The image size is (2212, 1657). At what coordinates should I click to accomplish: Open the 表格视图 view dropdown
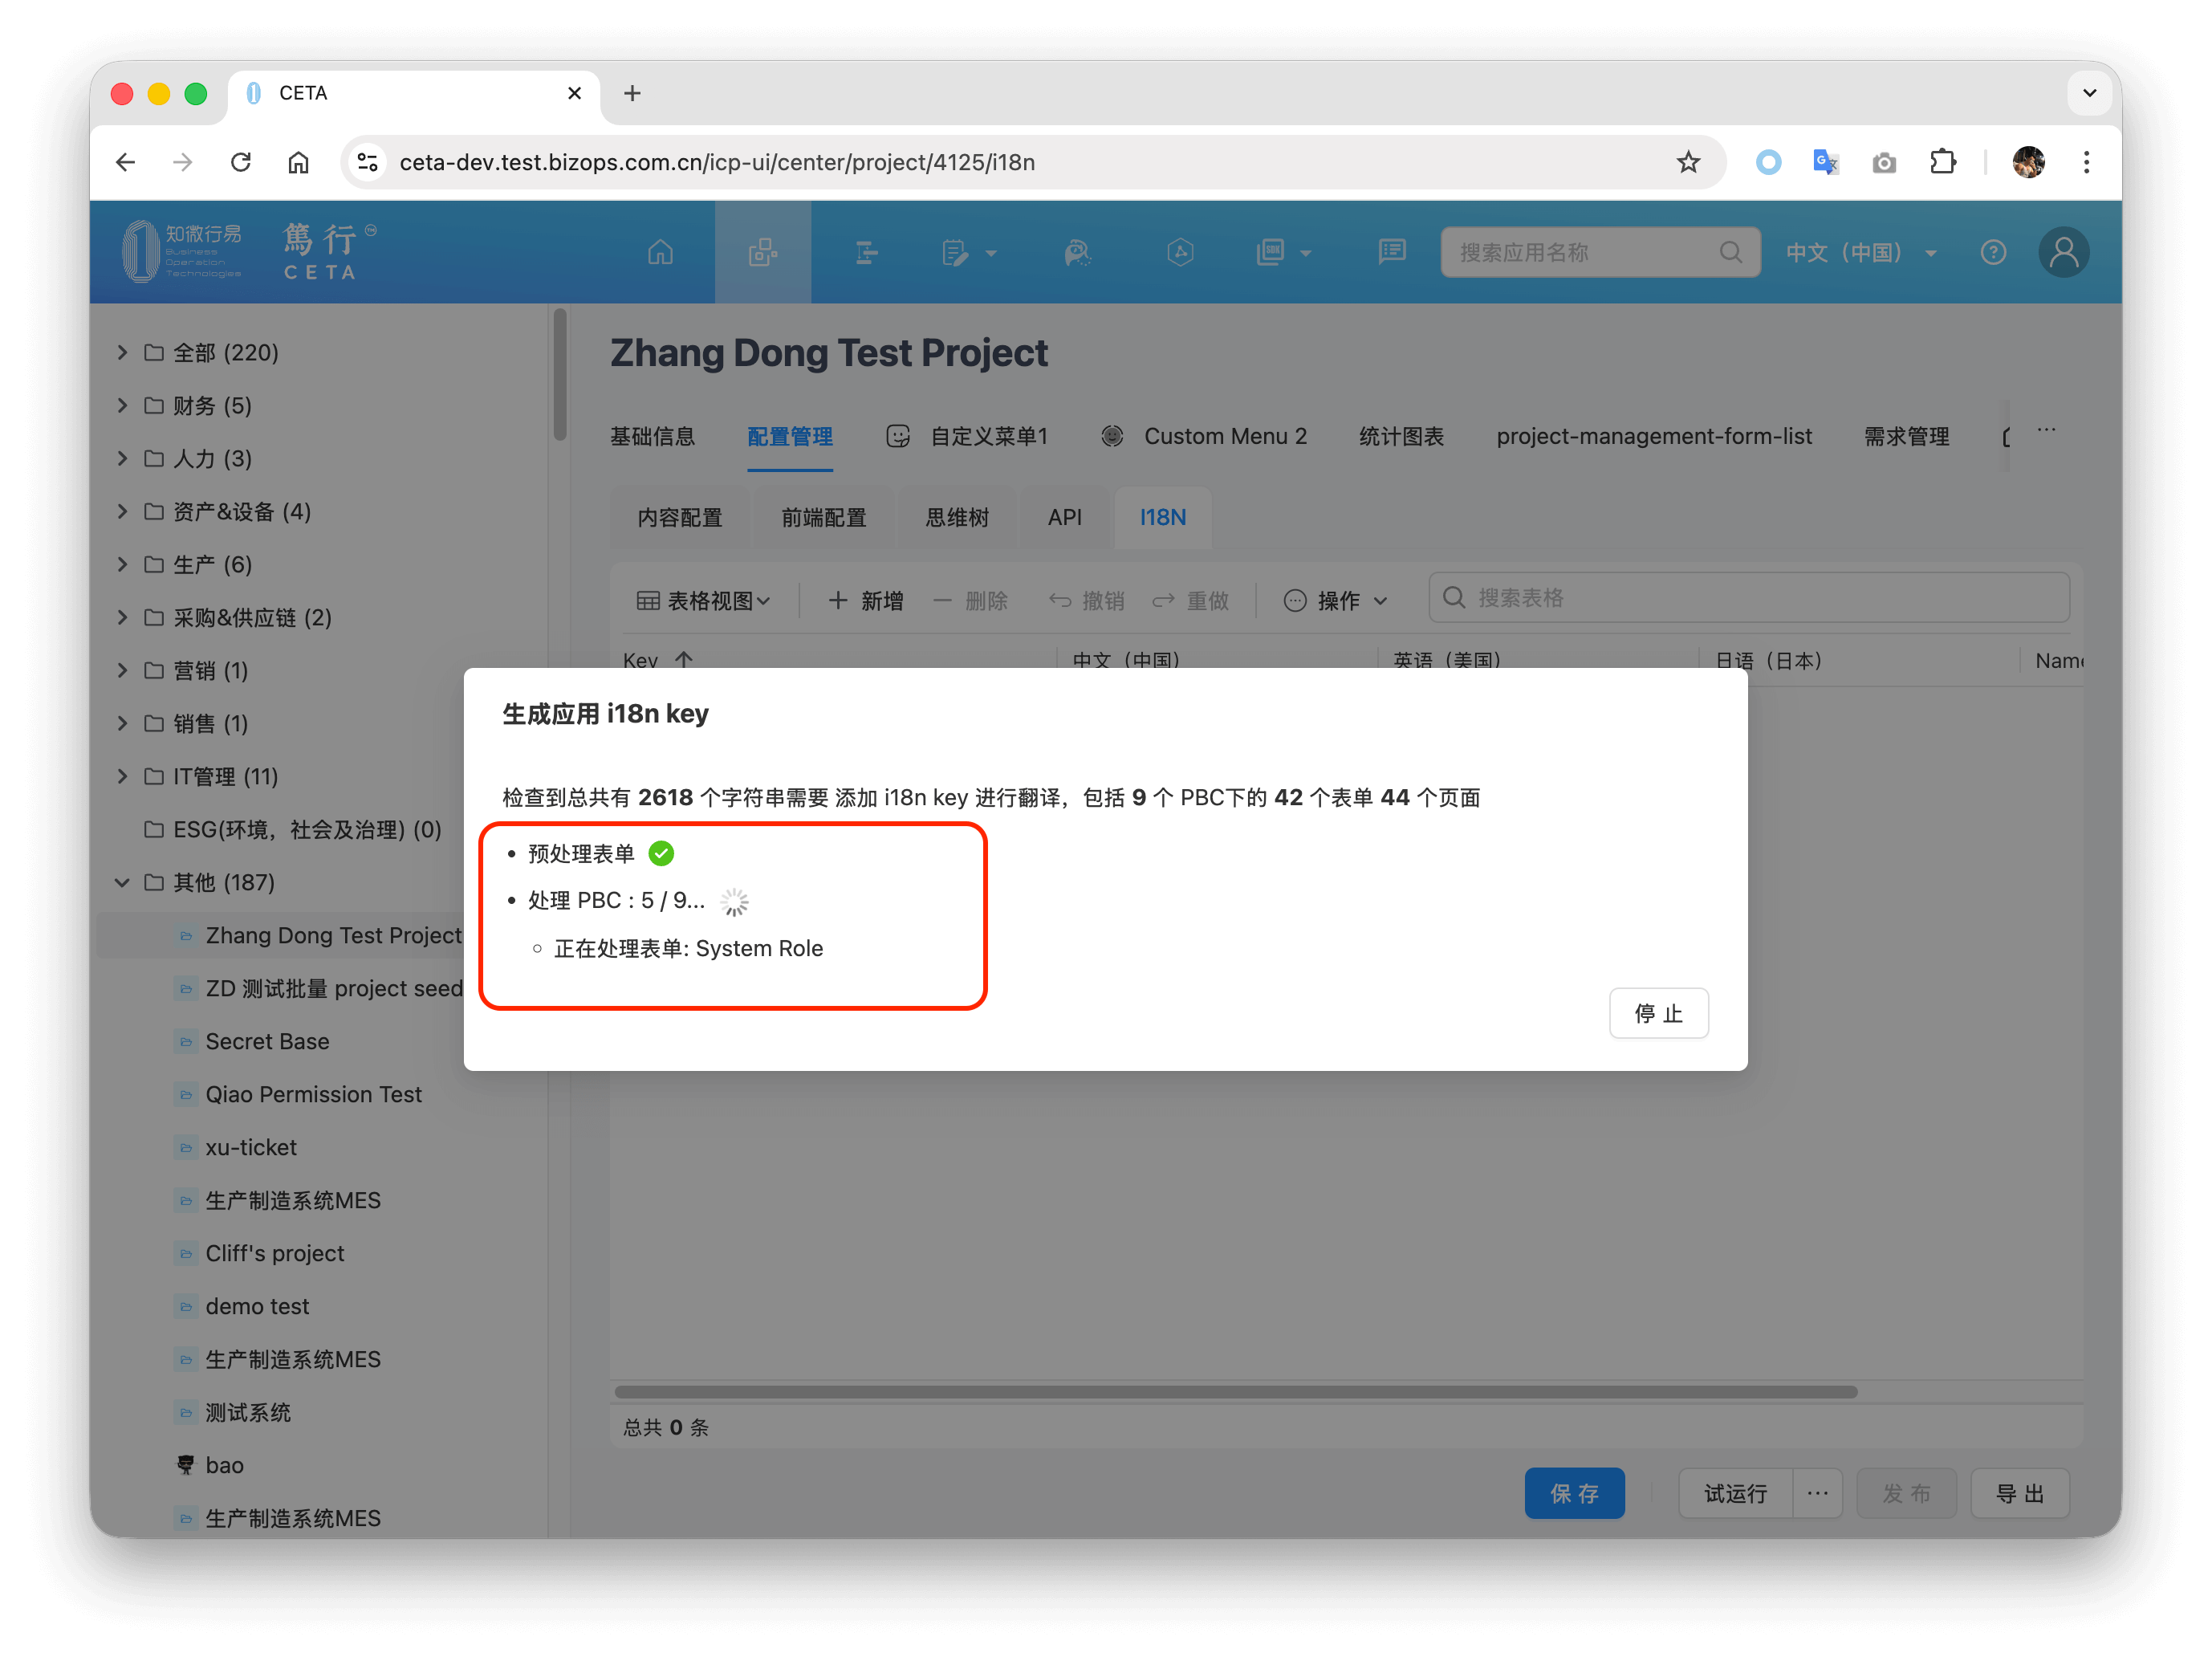click(704, 600)
